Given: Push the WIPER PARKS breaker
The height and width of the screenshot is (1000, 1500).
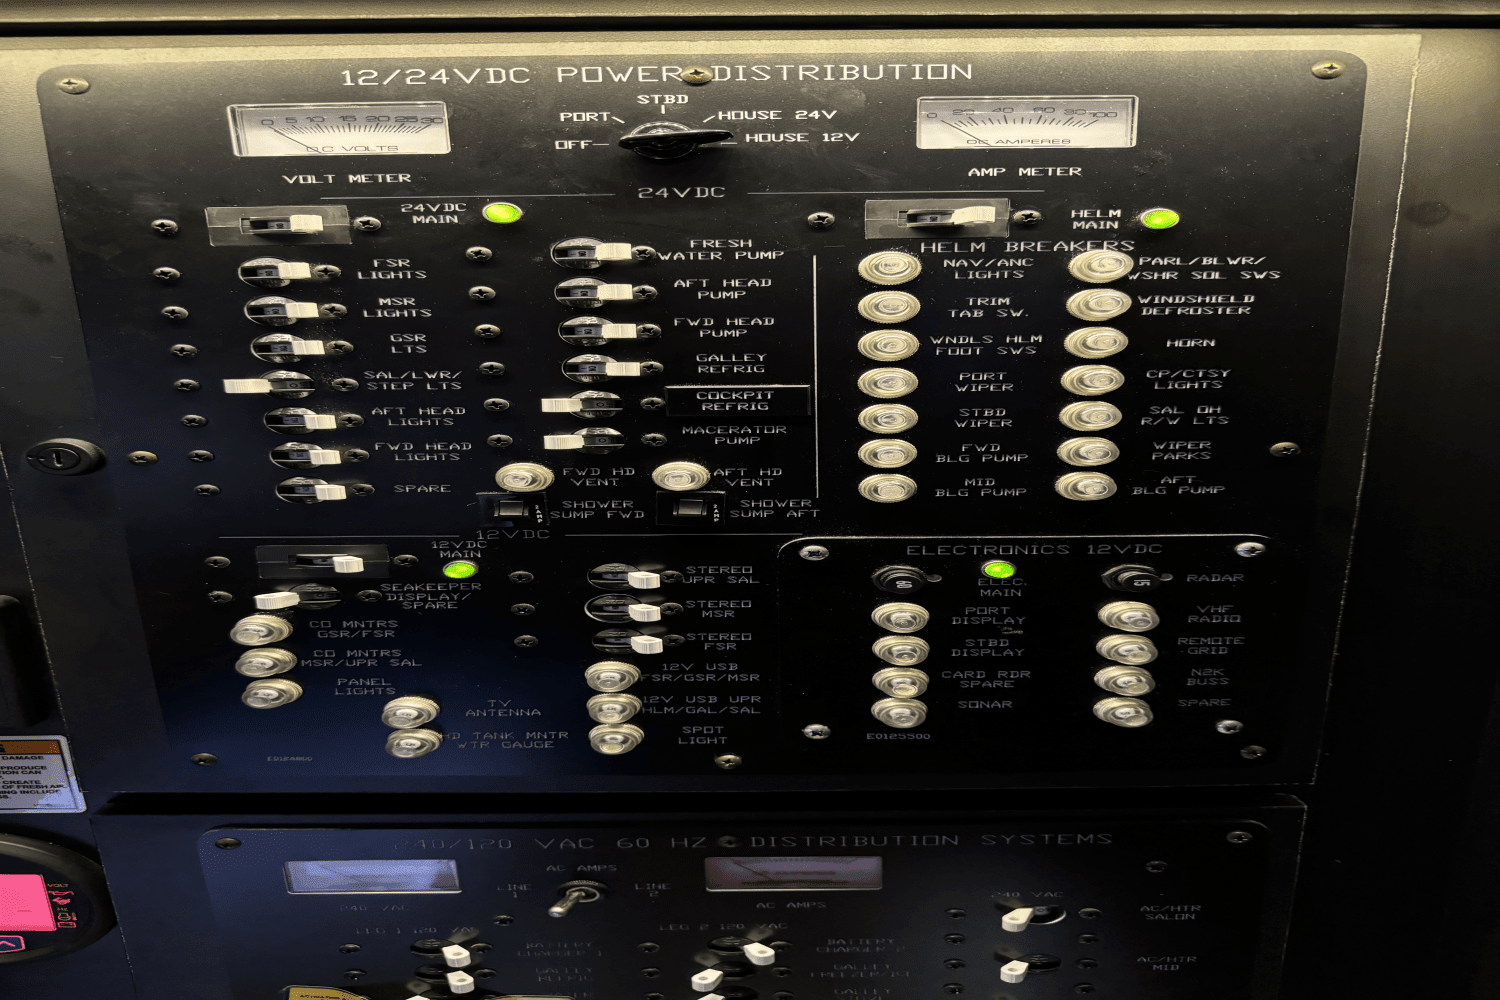Looking at the screenshot, I should click(x=1088, y=451).
